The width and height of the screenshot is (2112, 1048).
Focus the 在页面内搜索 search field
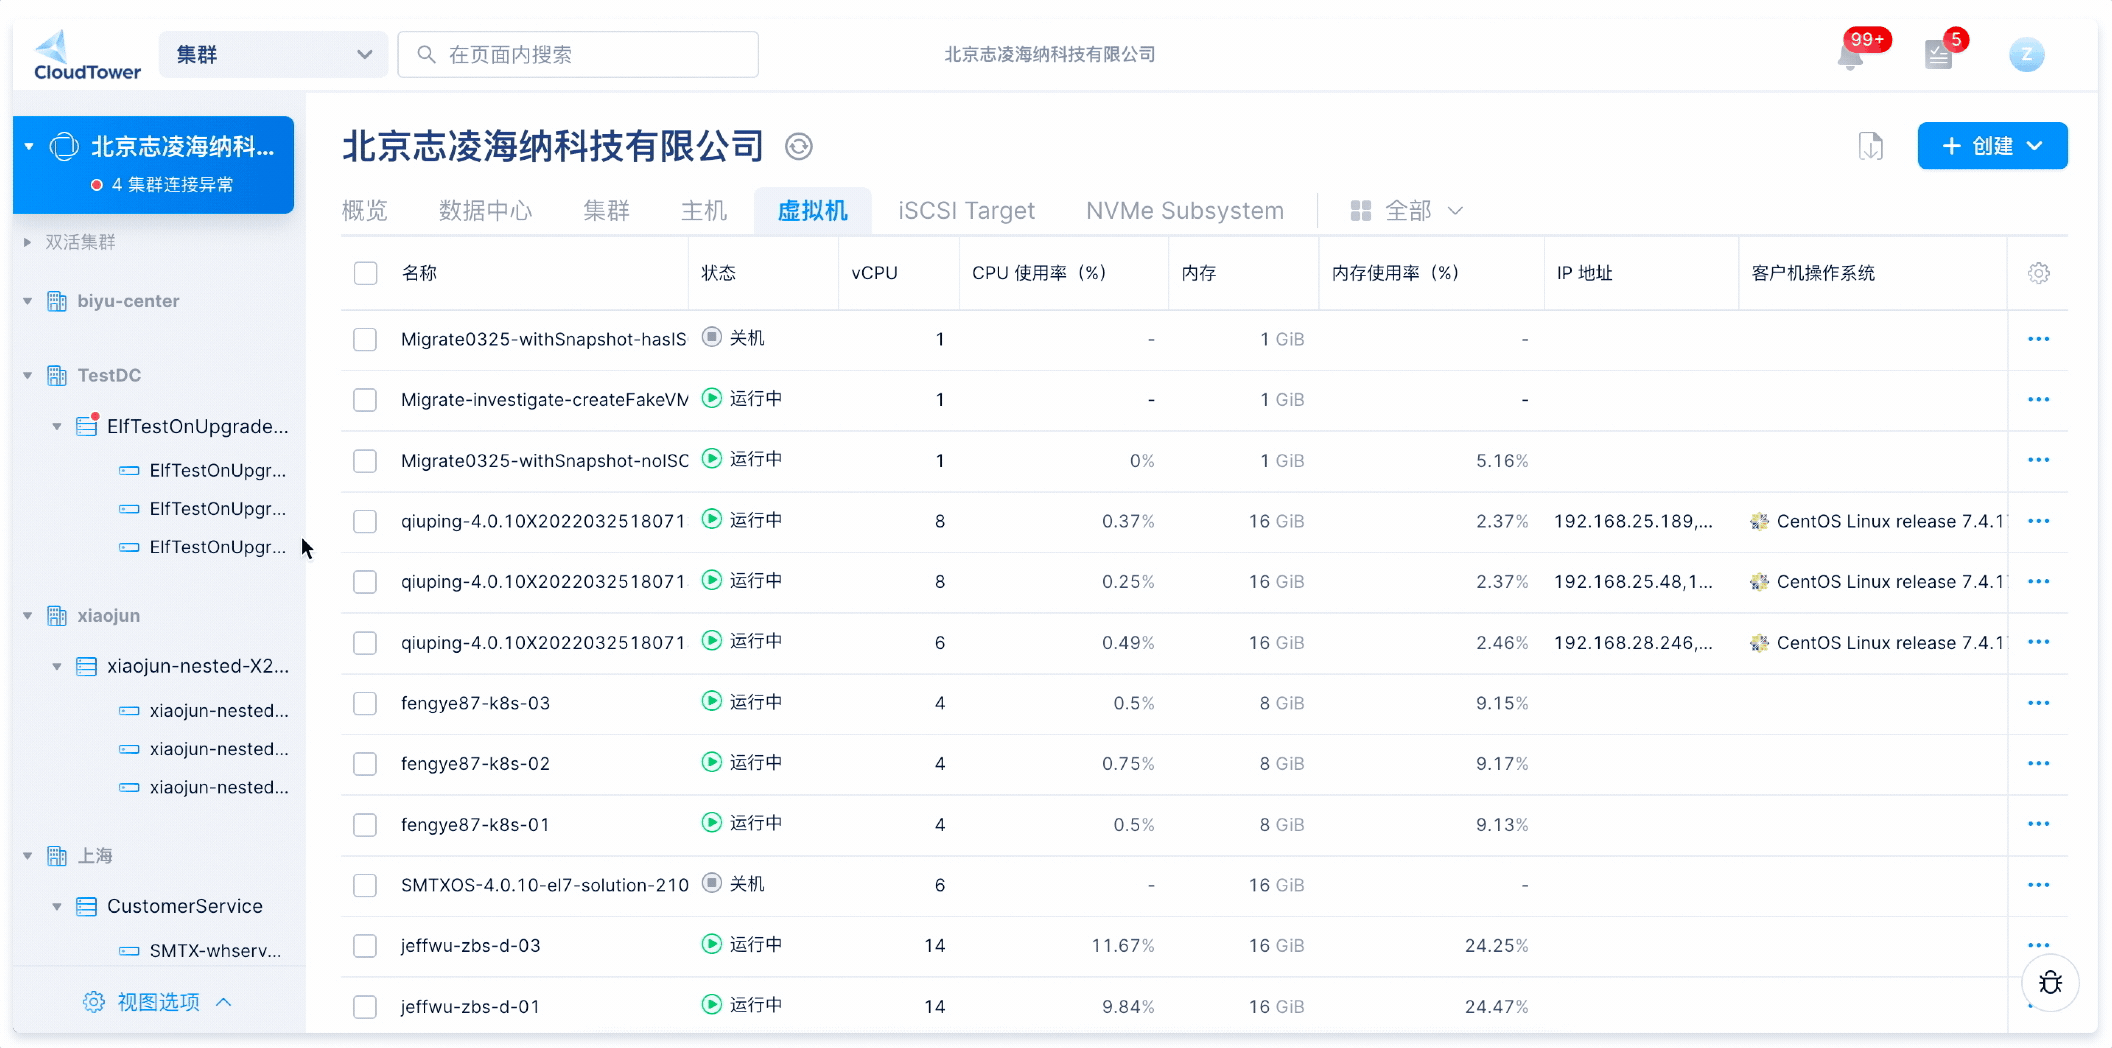[578, 54]
